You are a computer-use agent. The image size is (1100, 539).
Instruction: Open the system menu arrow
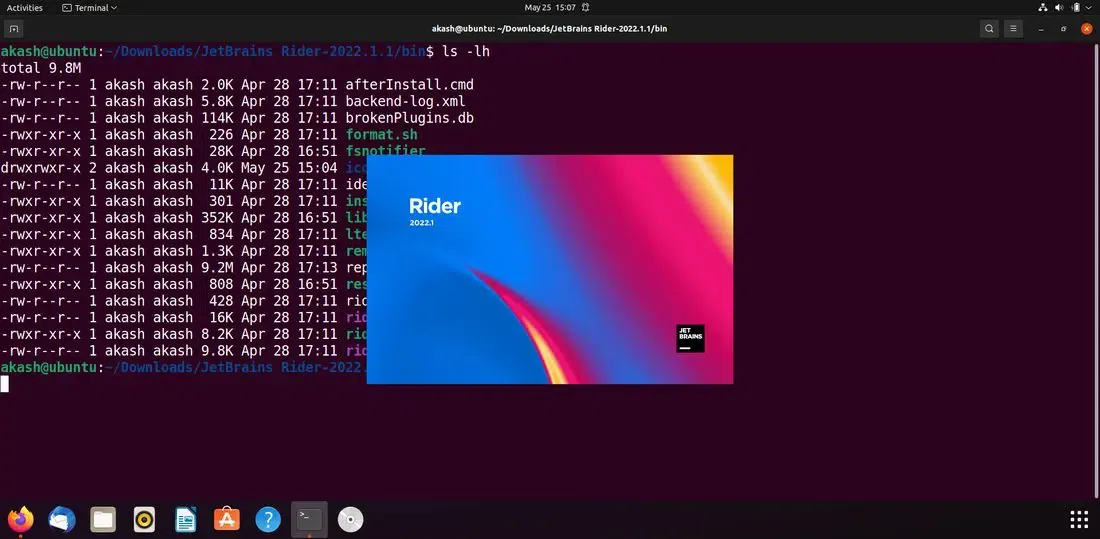pos(1089,8)
